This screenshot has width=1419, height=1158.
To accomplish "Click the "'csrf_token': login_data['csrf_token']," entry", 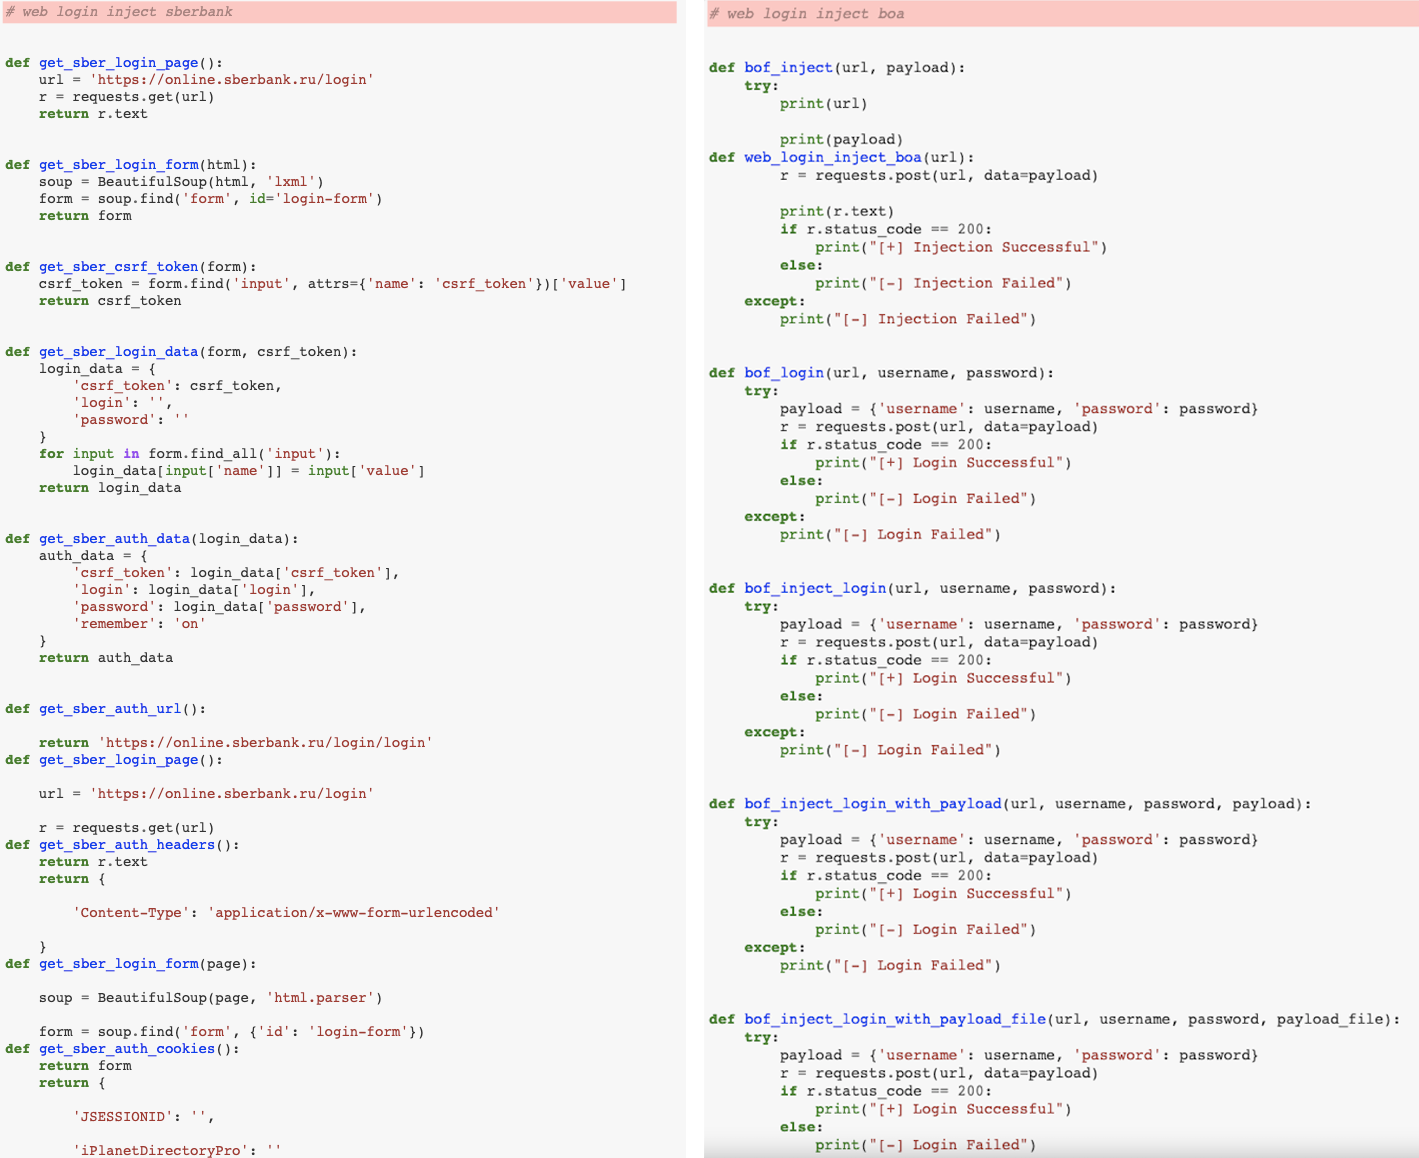I will click(236, 572).
